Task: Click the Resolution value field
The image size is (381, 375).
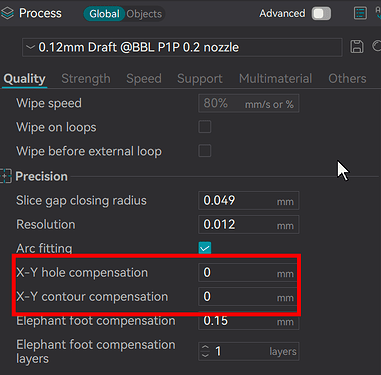Action: [248, 224]
